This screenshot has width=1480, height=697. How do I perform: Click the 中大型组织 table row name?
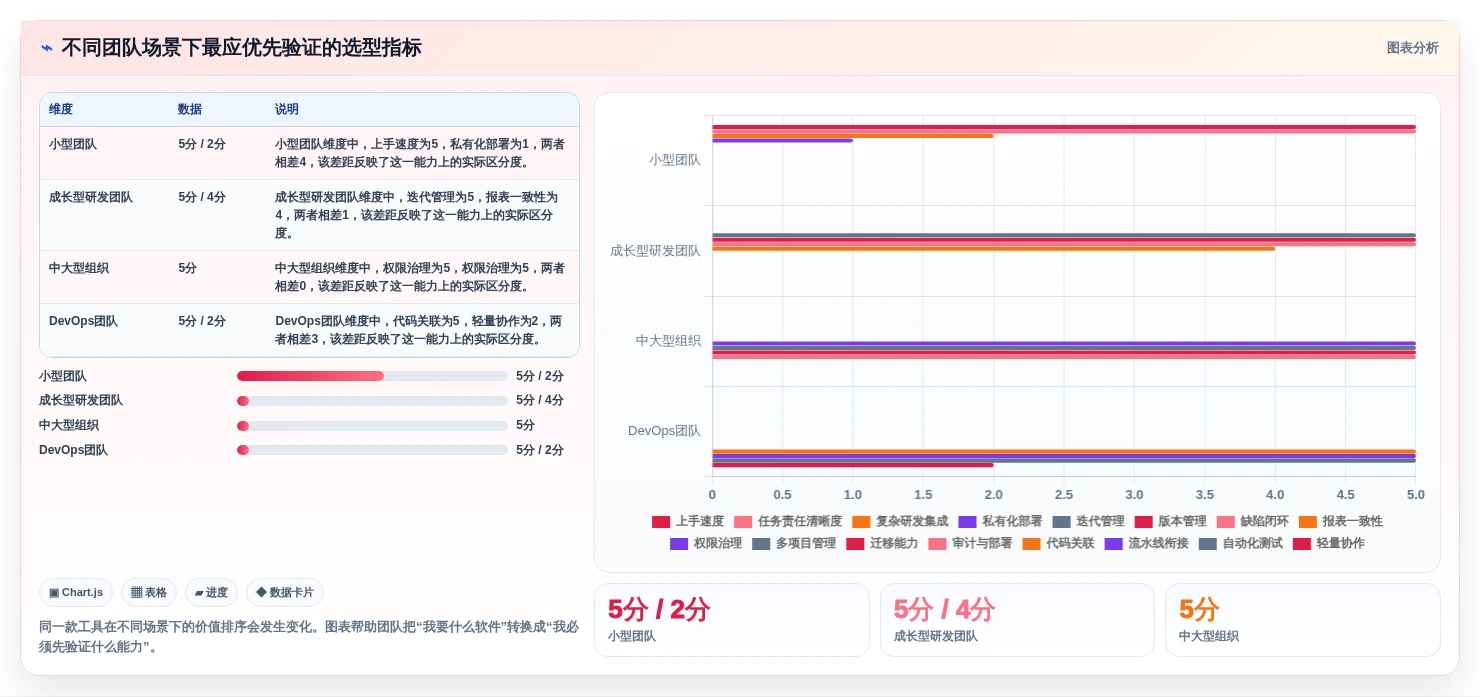pos(79,268)
